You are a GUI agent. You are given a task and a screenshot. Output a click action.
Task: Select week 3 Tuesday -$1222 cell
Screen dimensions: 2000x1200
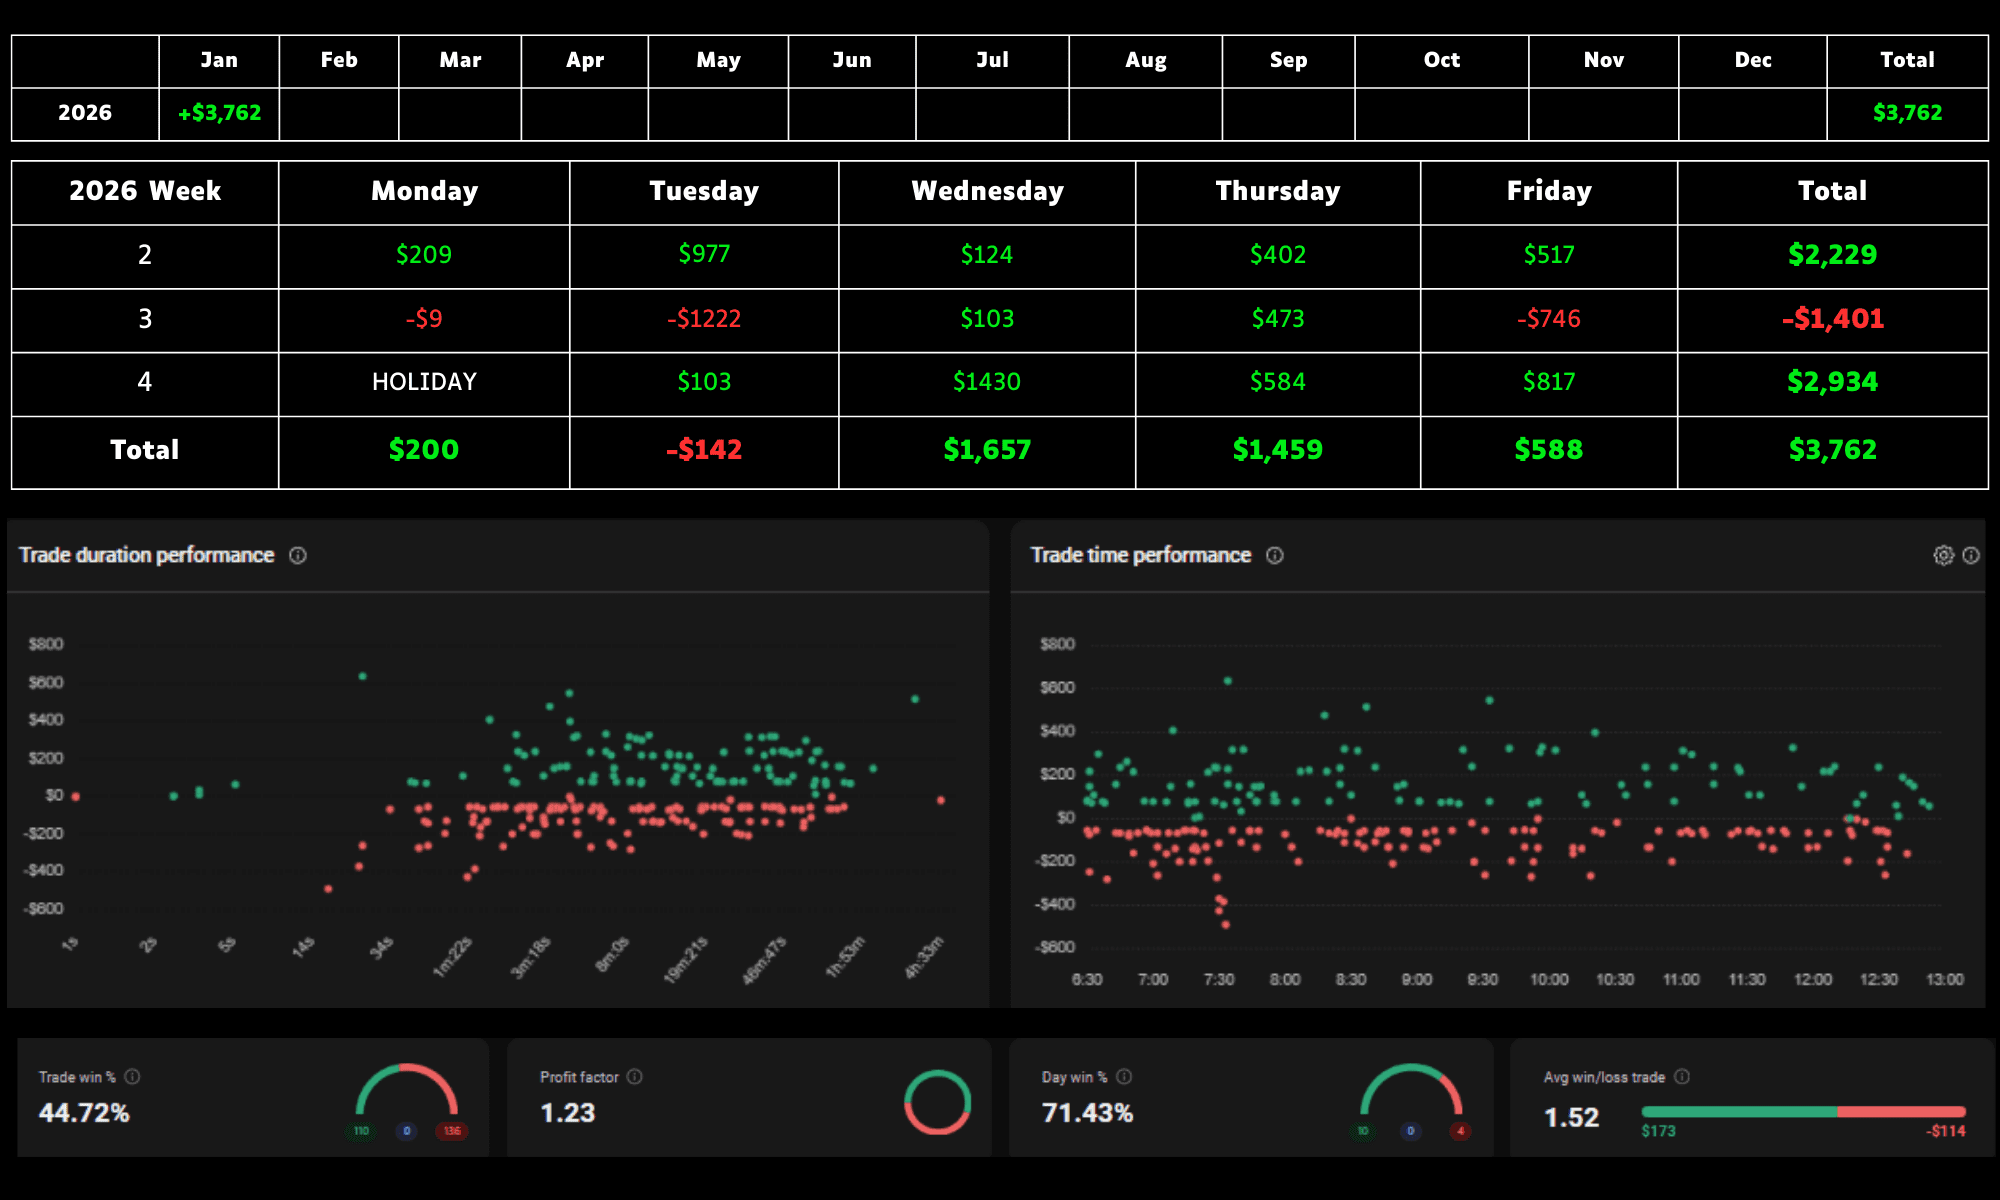704,319
